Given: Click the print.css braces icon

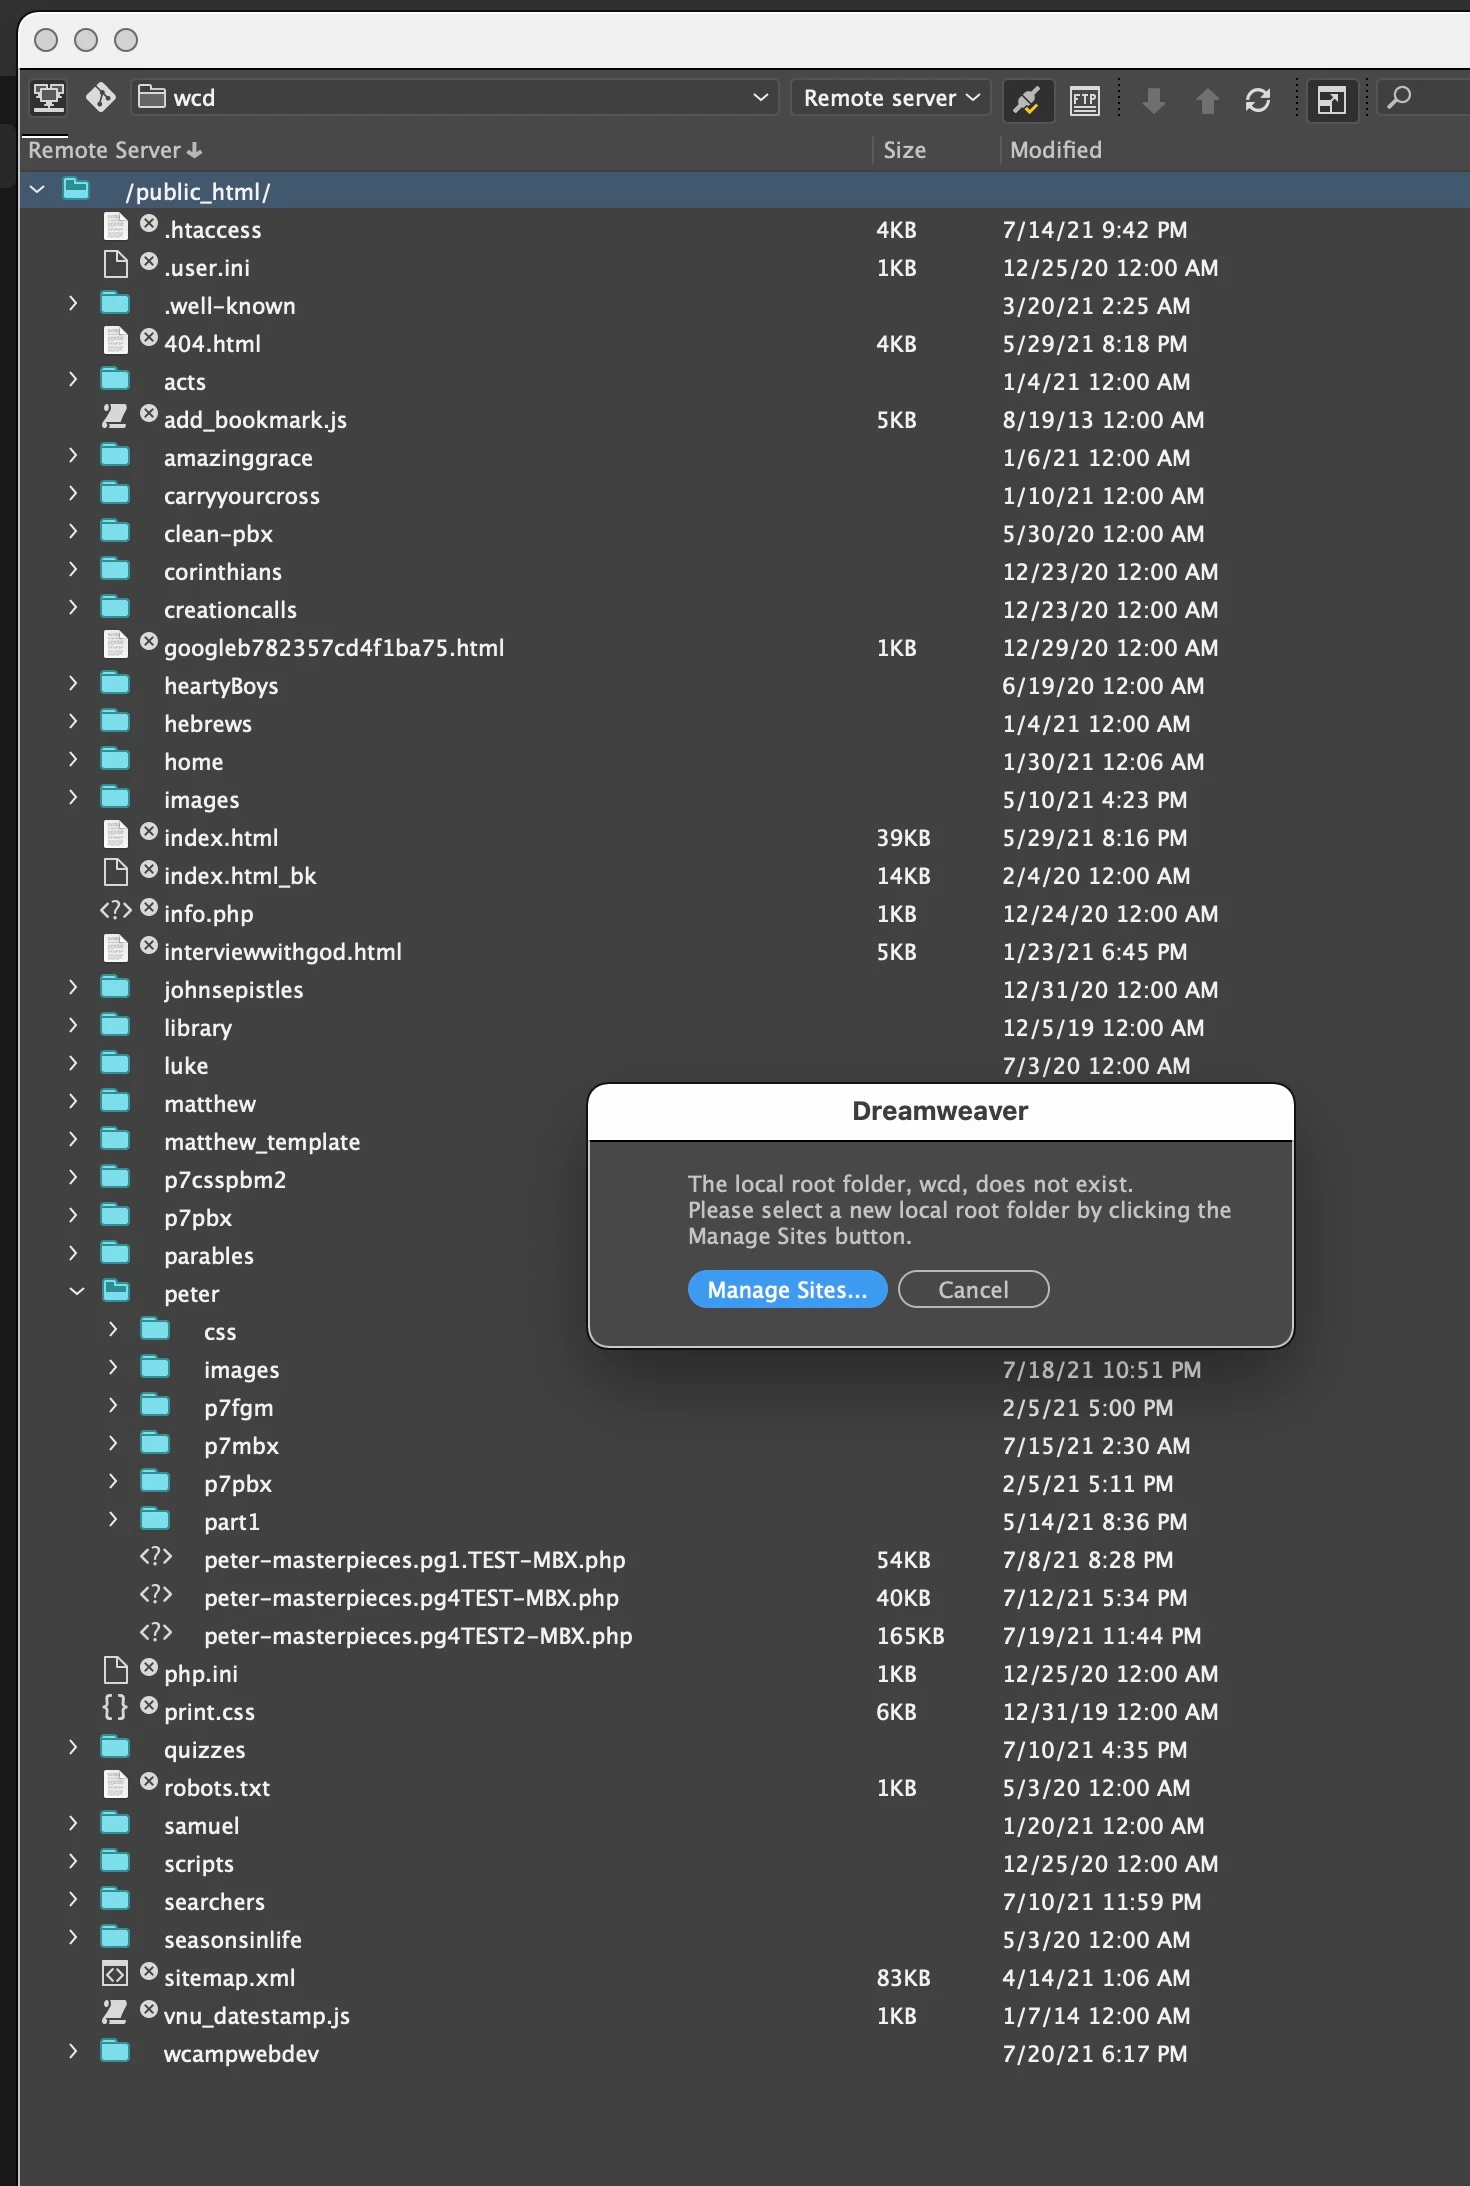Looking at the screenshot, I should point(115,1708).
